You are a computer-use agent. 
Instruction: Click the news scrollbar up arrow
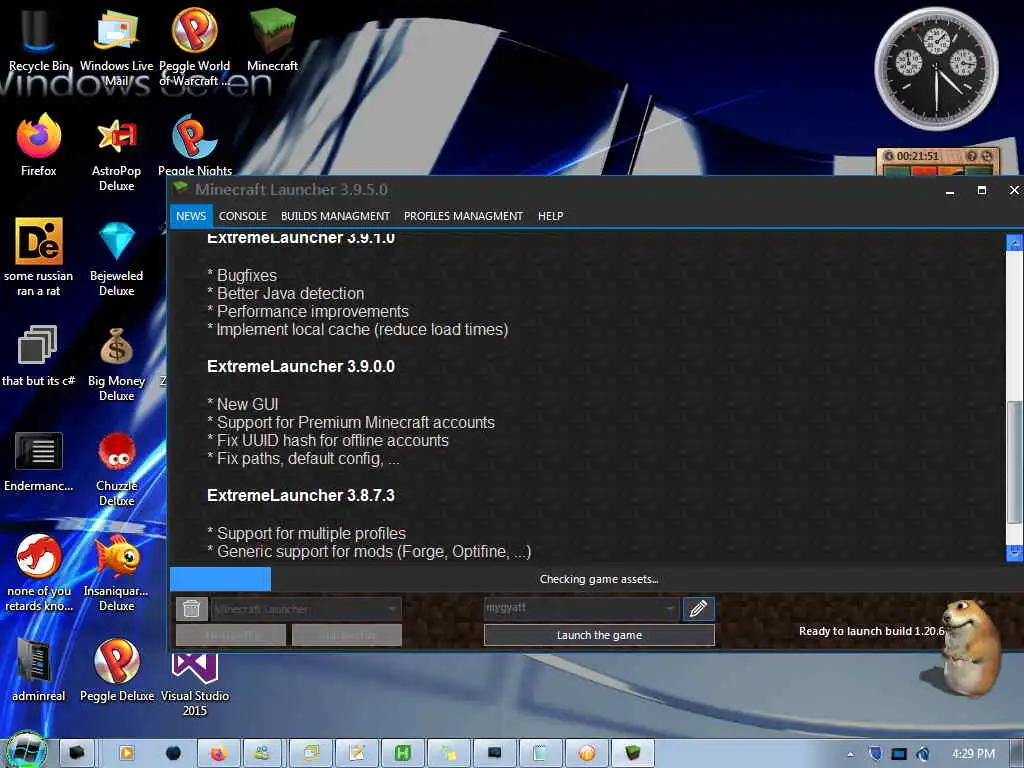tap(1014, 243)
